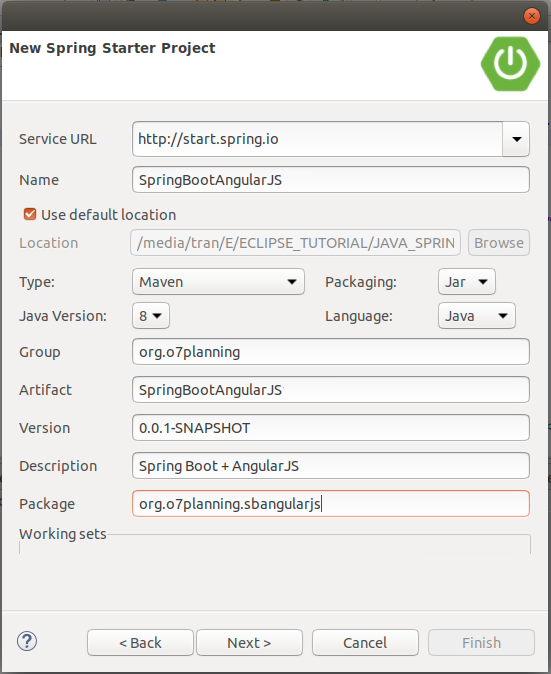Click the Cancel button
Screen dimensions: 551x674
[x=365, y=643]
